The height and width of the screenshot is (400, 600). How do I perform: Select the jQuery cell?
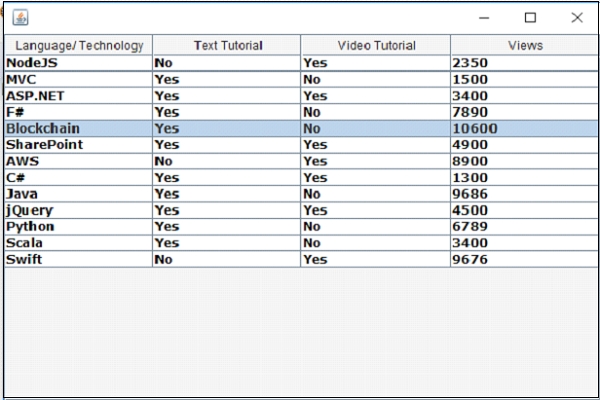78,210
